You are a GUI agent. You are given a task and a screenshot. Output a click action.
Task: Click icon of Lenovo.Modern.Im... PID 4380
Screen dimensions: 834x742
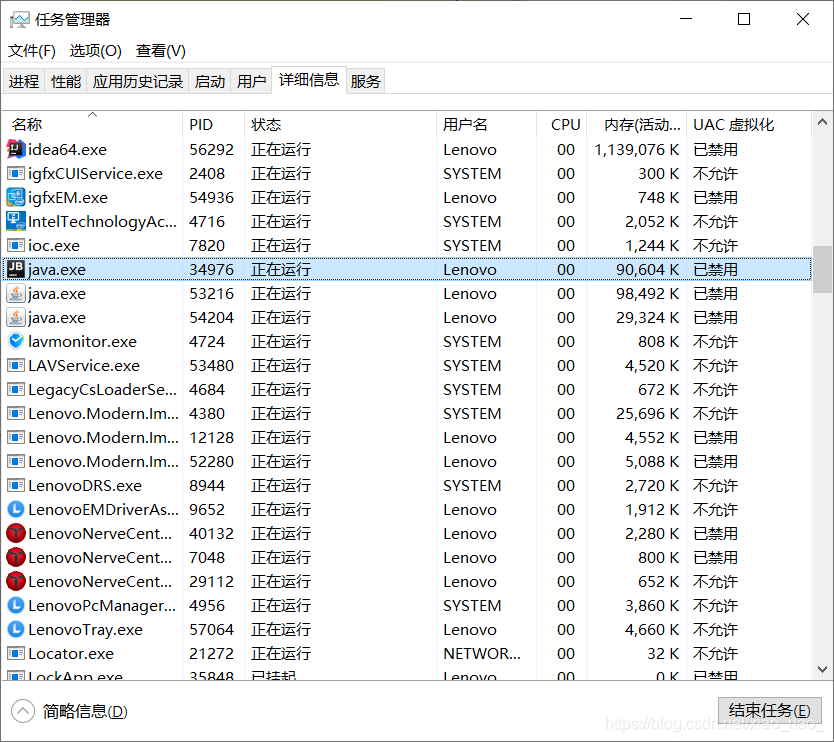pos(16,413)
